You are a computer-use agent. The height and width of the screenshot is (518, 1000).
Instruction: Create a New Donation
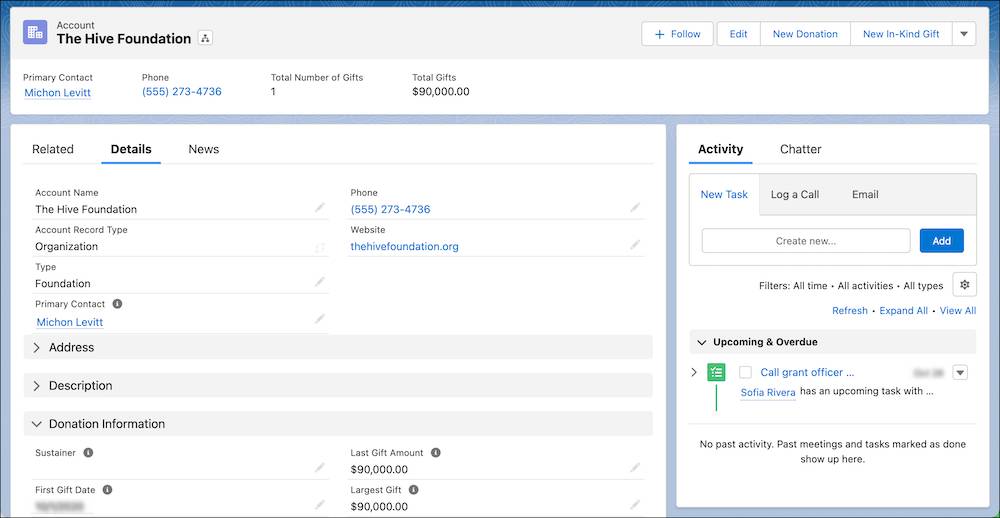coord(805,34)
